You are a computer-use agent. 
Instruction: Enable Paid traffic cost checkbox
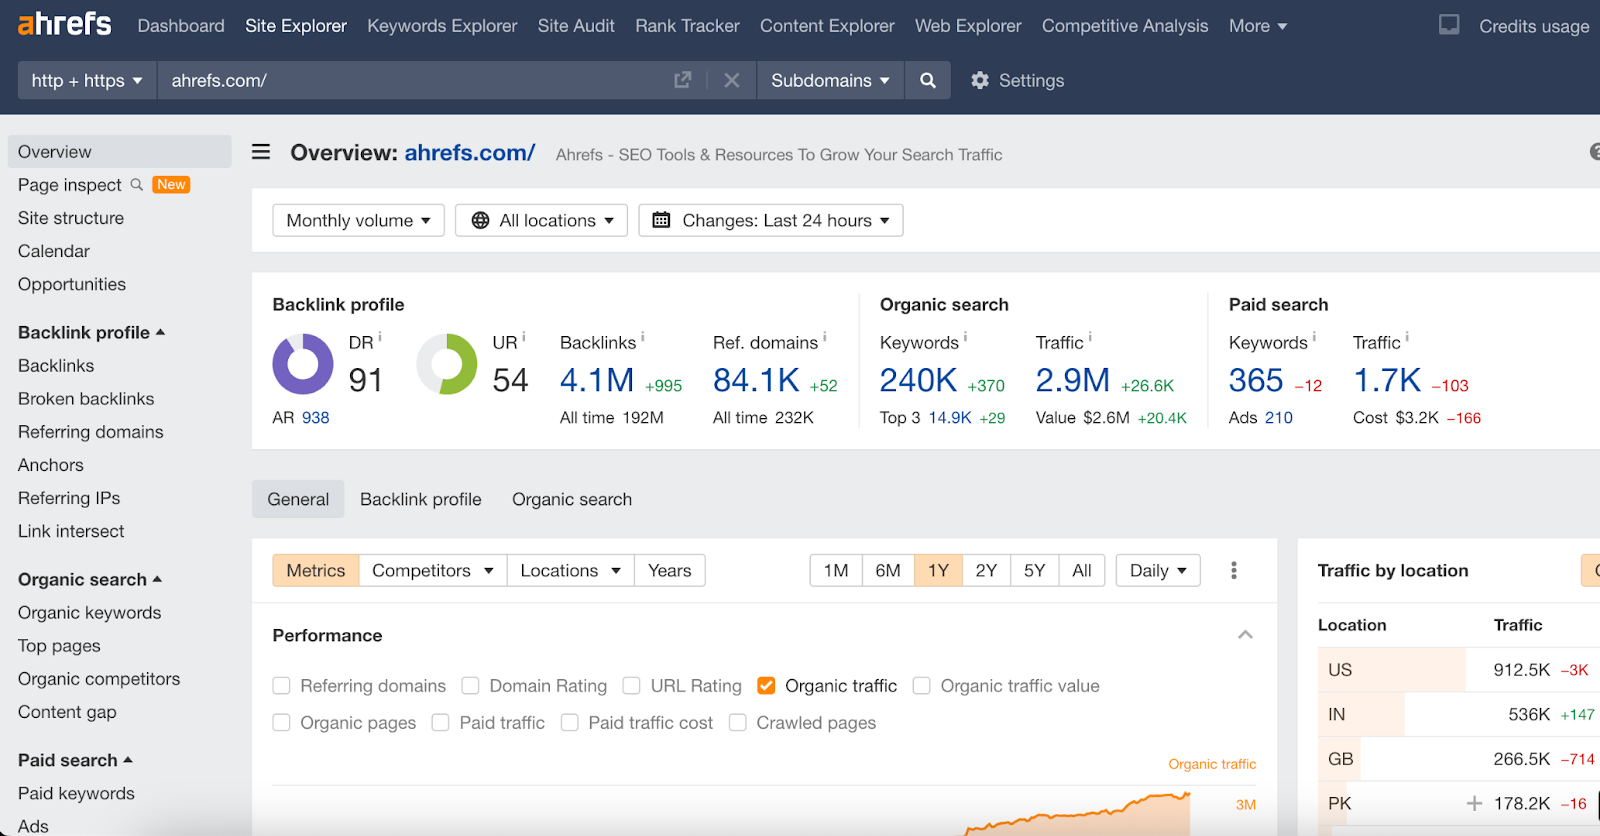point(570,723)
